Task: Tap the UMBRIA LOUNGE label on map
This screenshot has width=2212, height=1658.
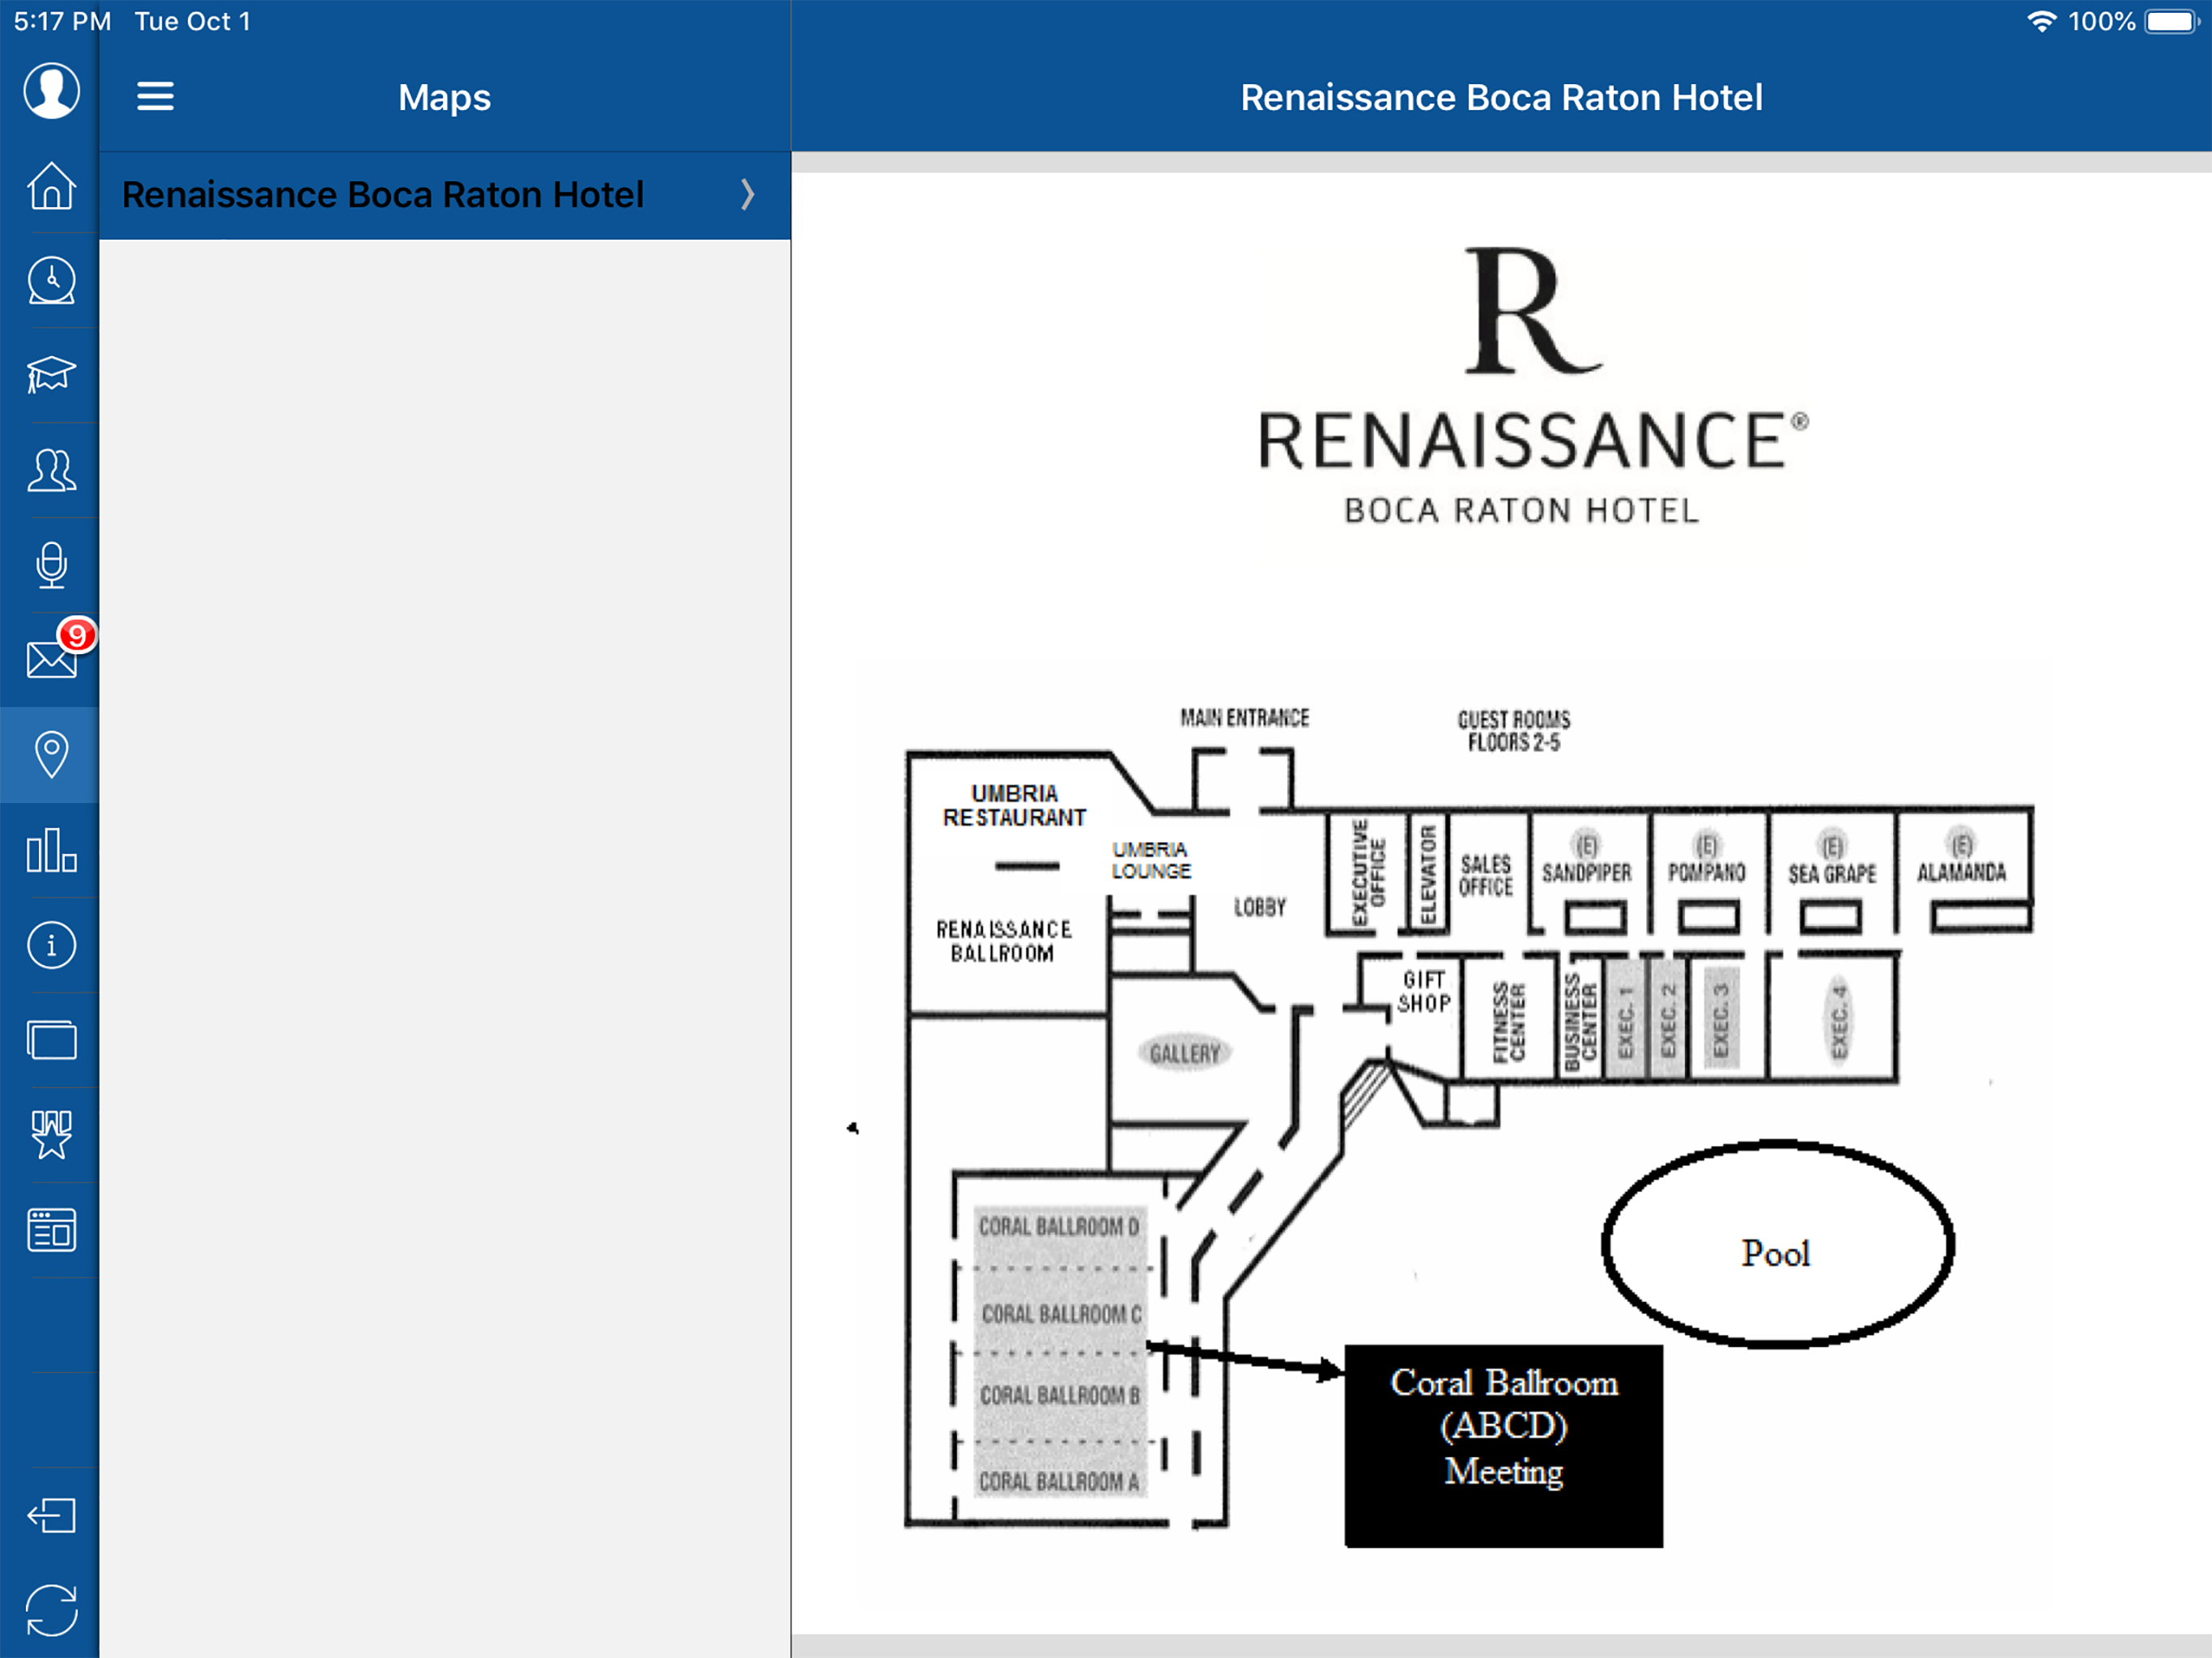Action: (x=1151, y=860)
